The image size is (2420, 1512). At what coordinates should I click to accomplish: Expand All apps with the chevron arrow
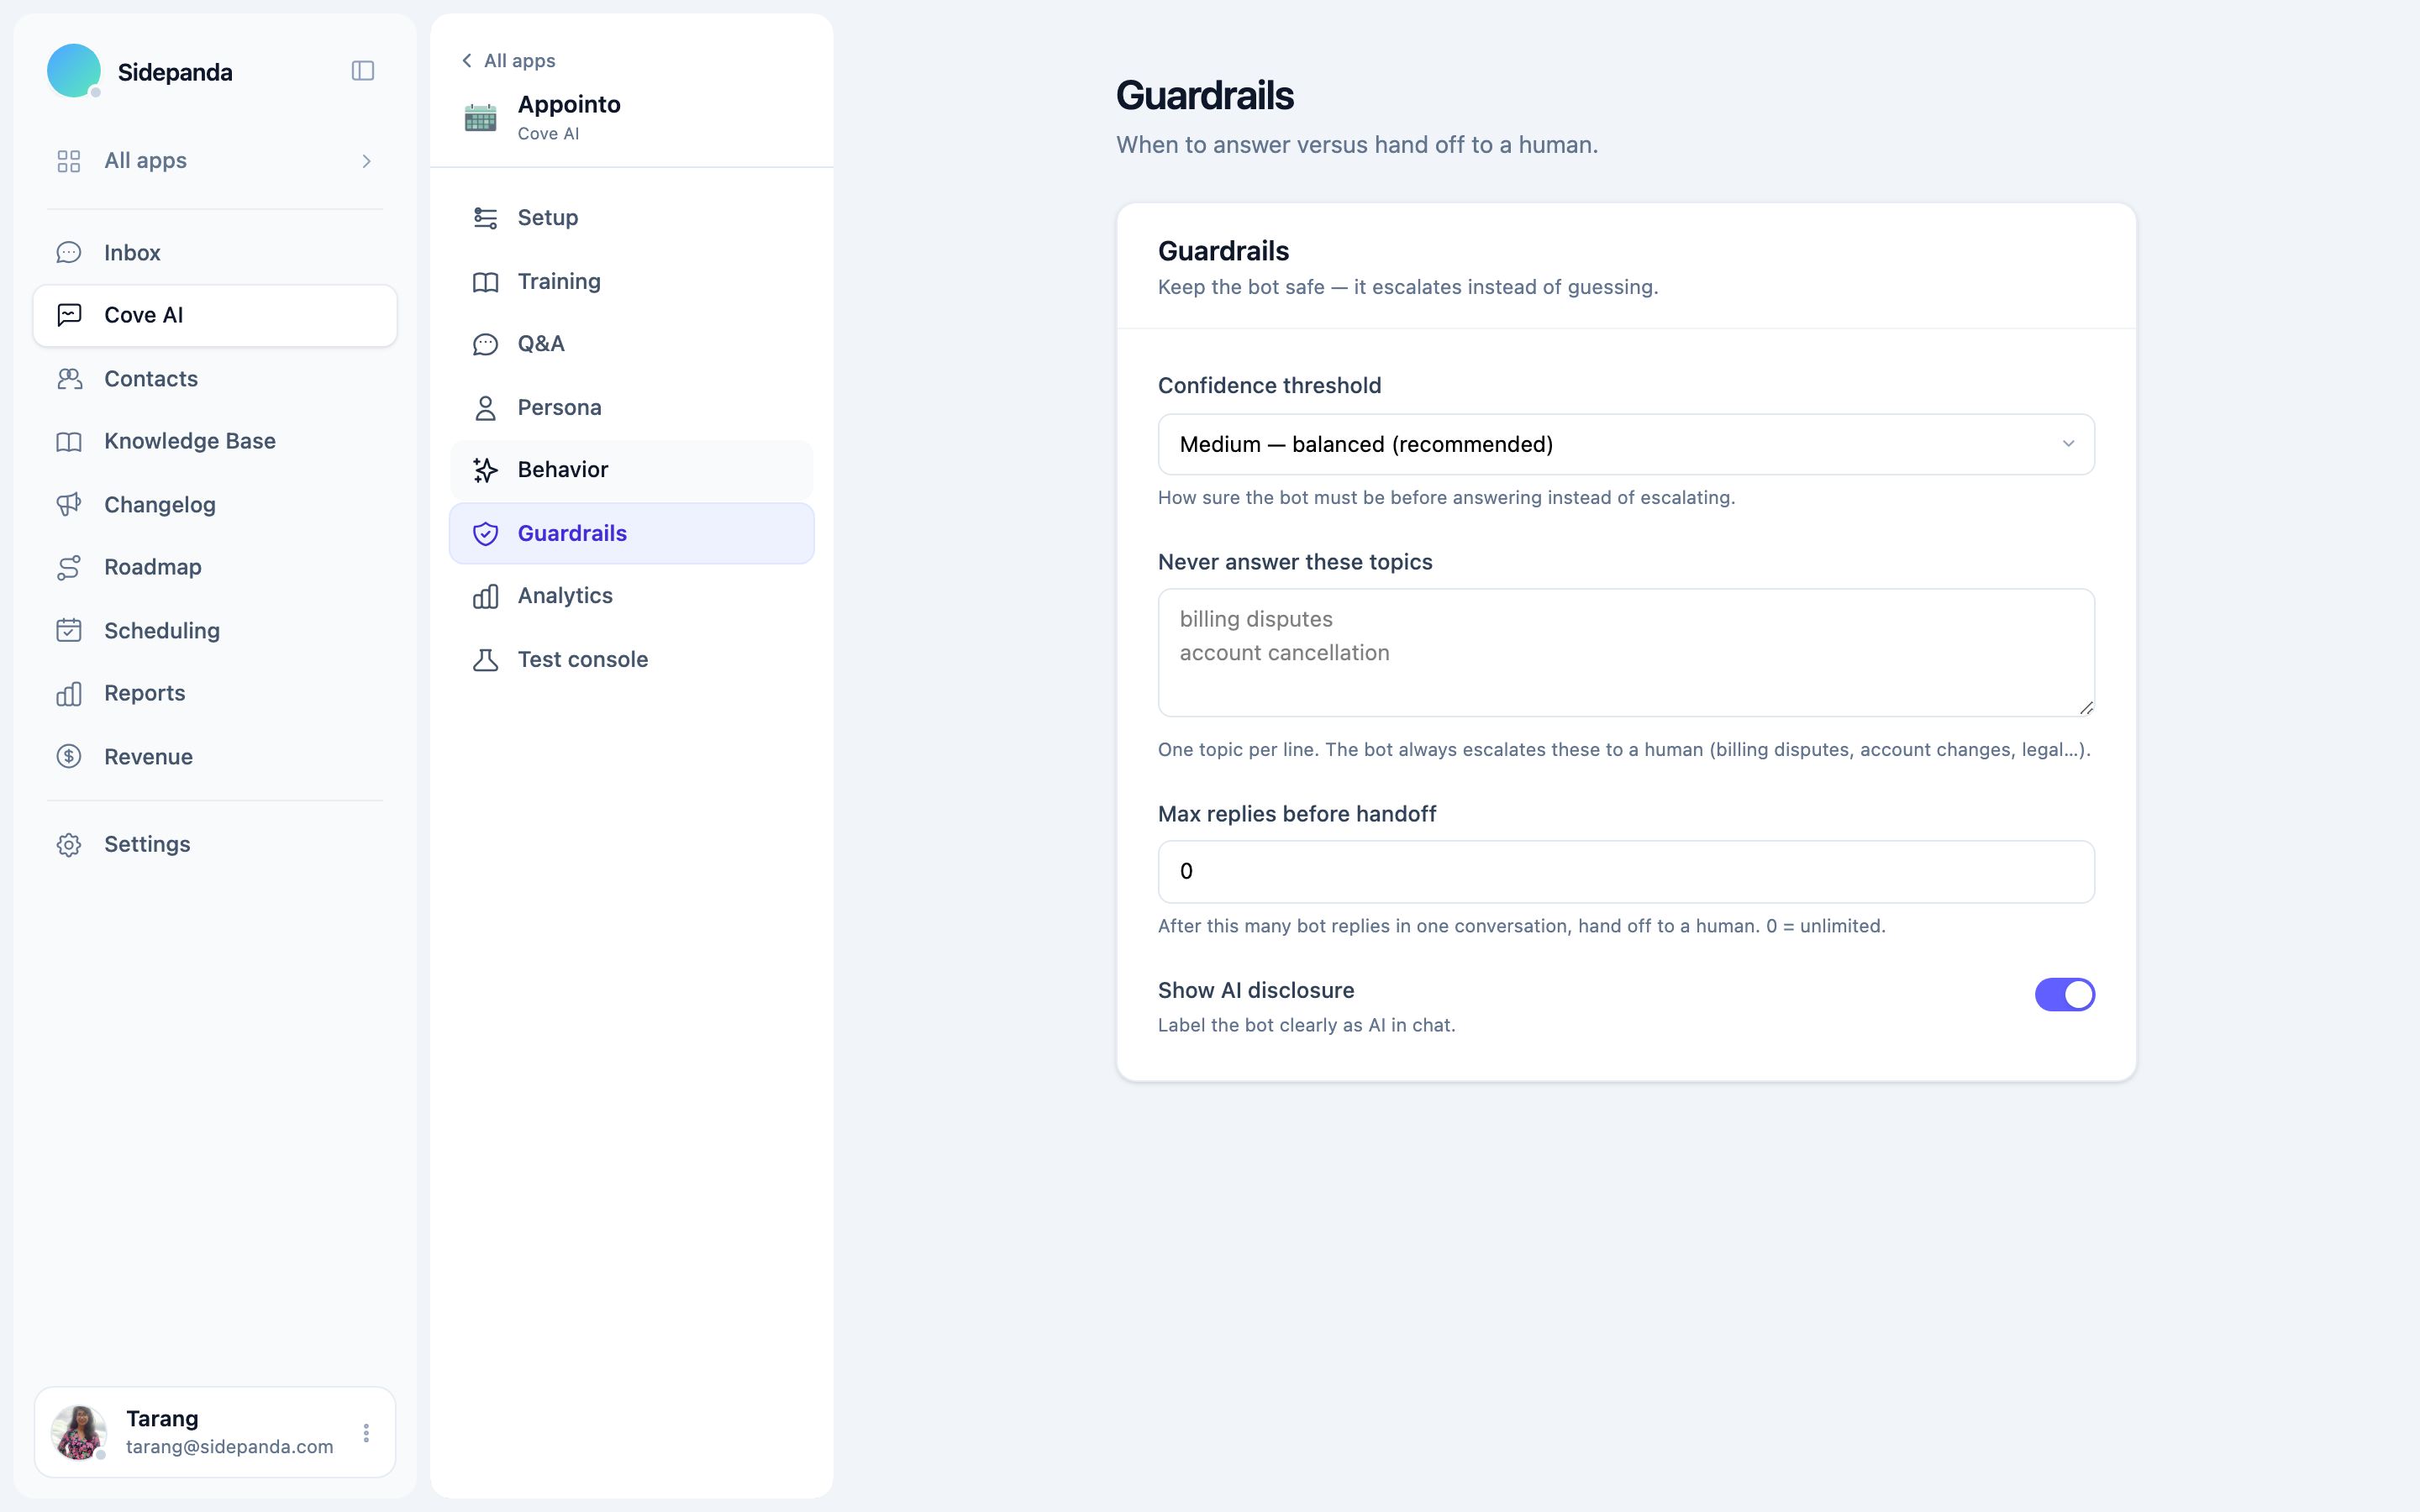pyautogui.click(x=366, y=161)
